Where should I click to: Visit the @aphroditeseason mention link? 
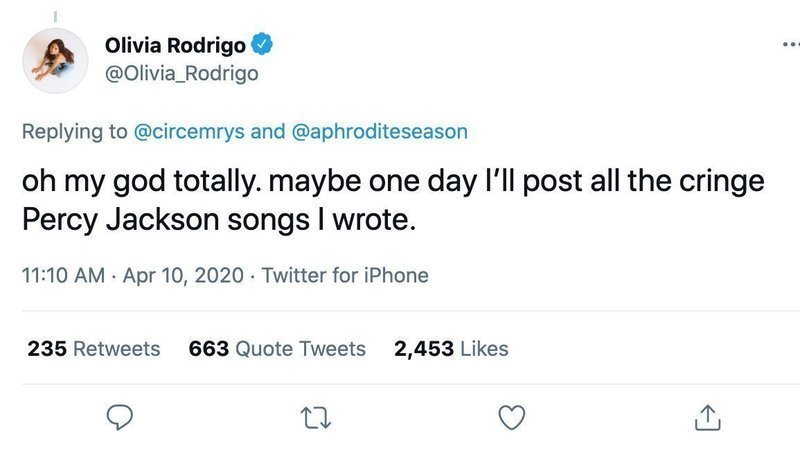coord(376,131)
